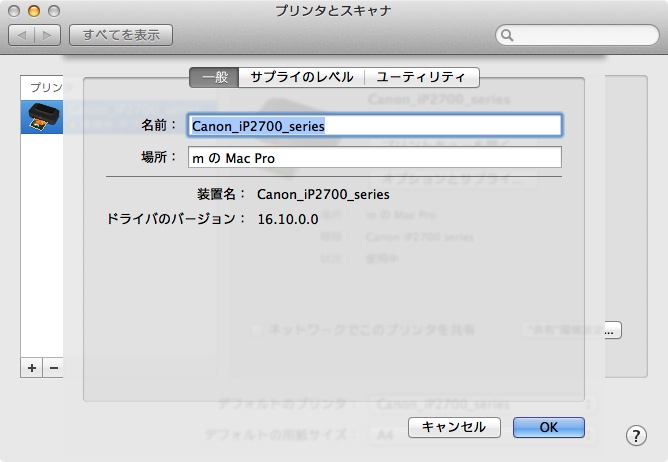Open the デフォルトのプリンタ dropdown
The height and width of the screenshot is (462, 668).
[x=479, y=404]
